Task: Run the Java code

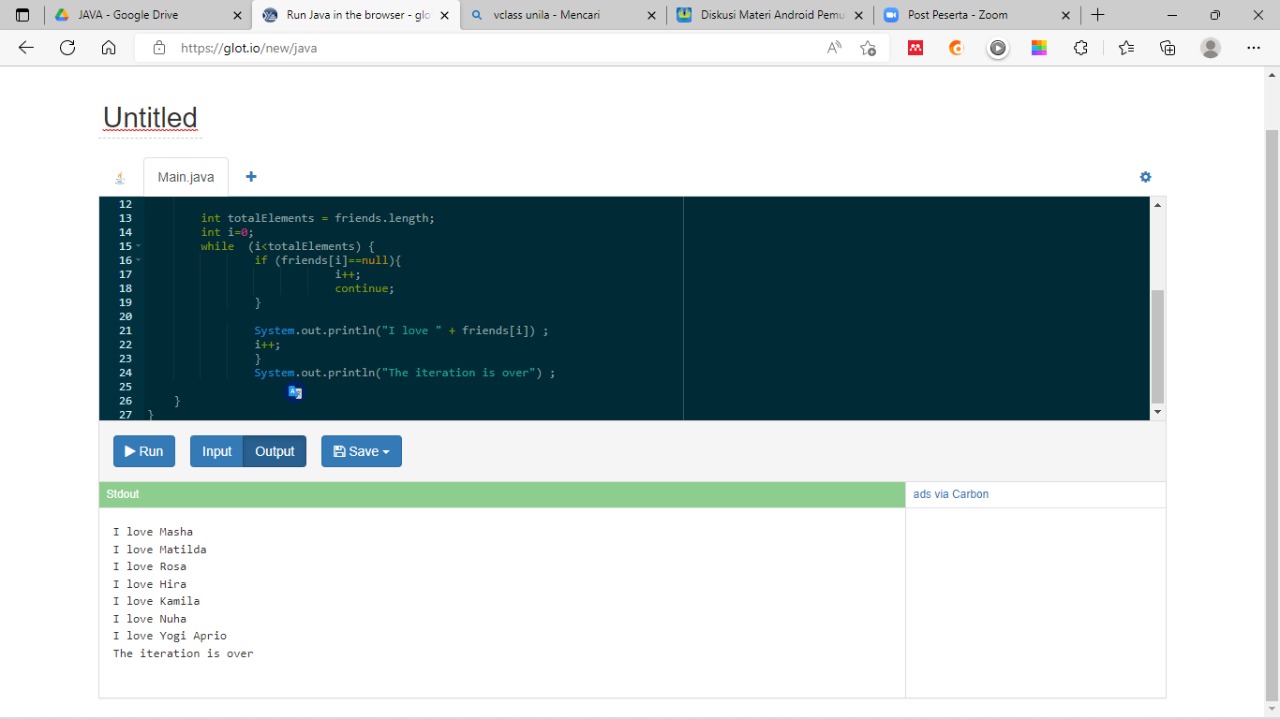Action: [x=144, y=451]
